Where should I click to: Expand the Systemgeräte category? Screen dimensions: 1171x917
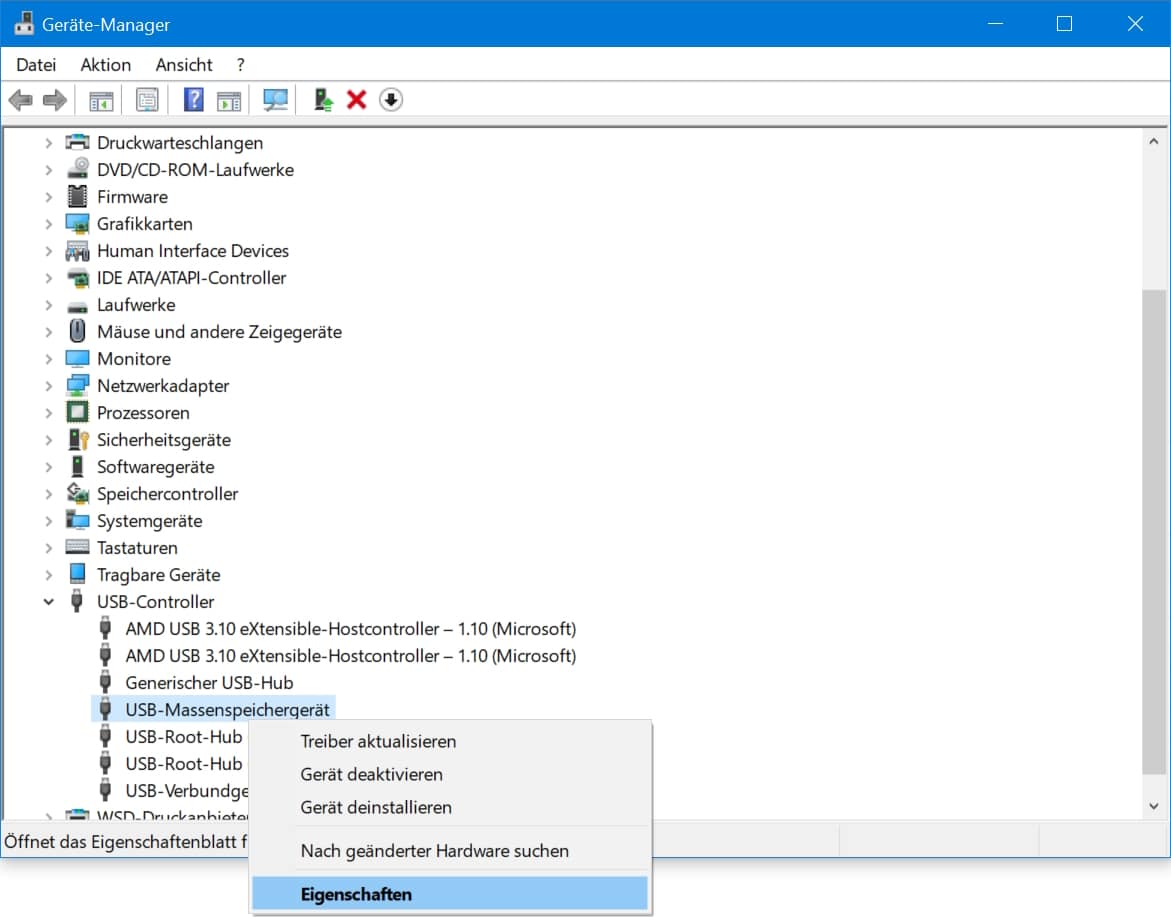pyautogui.click(x=49, y=521)
